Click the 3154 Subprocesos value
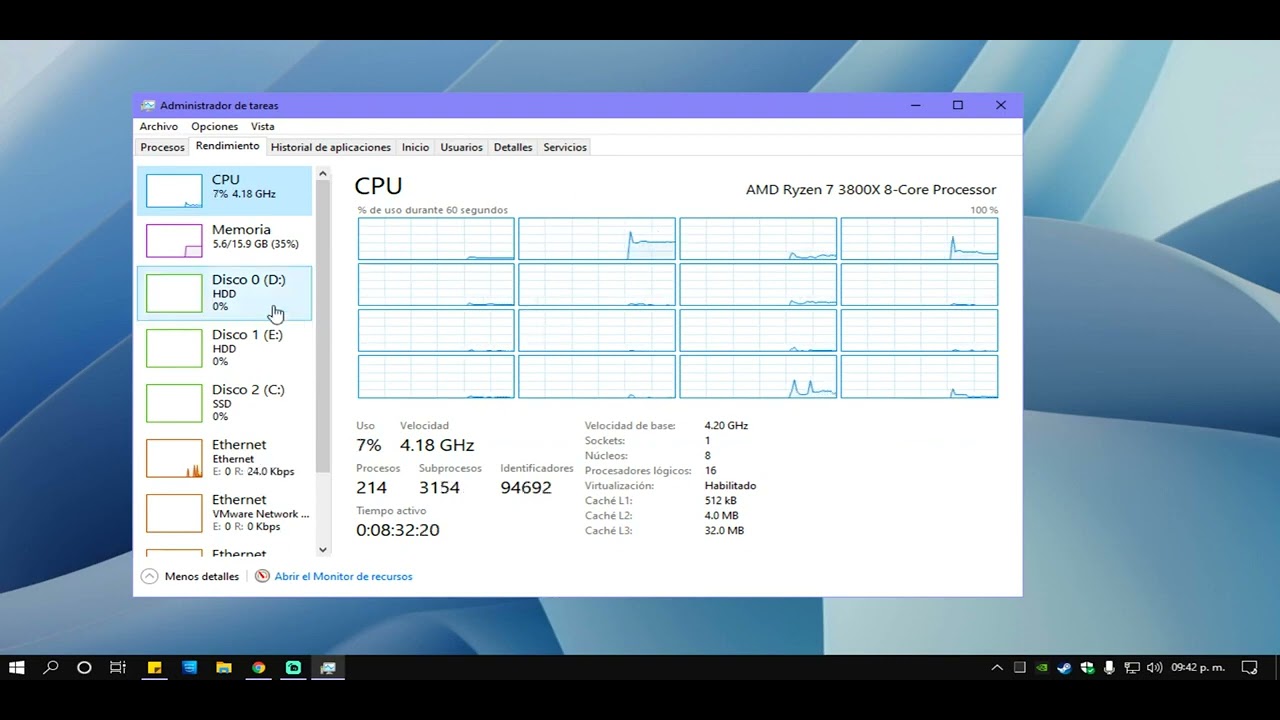Image resolution: width=1280 pixels, height=720 pixels. point(439,488)
